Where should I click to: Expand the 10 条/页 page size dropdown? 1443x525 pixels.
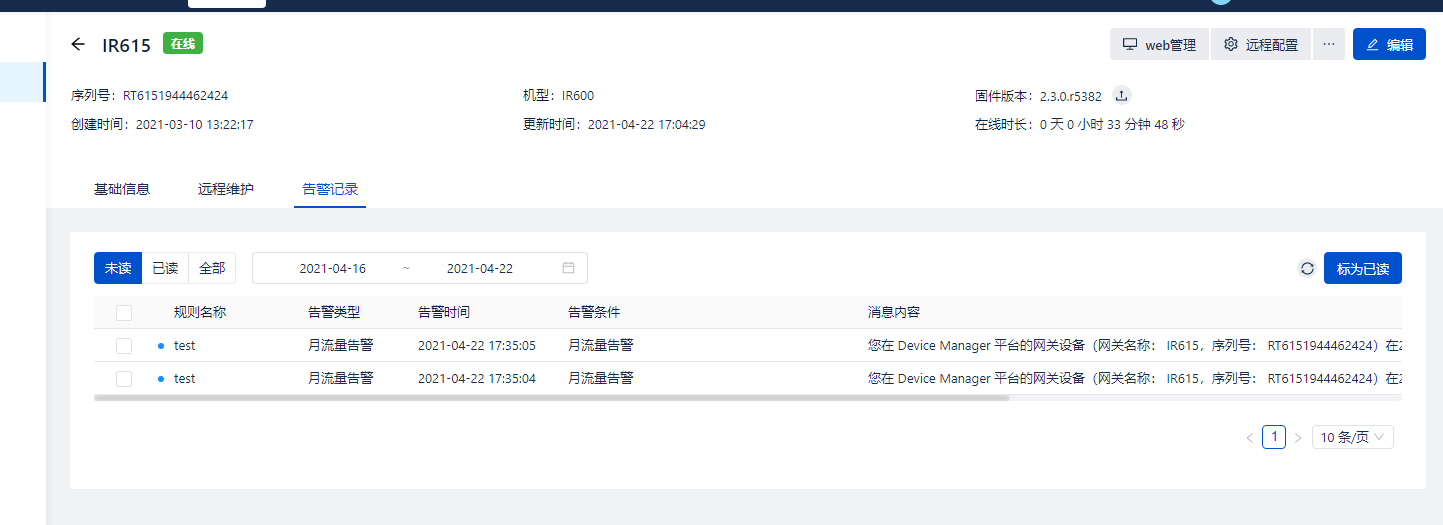(1352, 437)
